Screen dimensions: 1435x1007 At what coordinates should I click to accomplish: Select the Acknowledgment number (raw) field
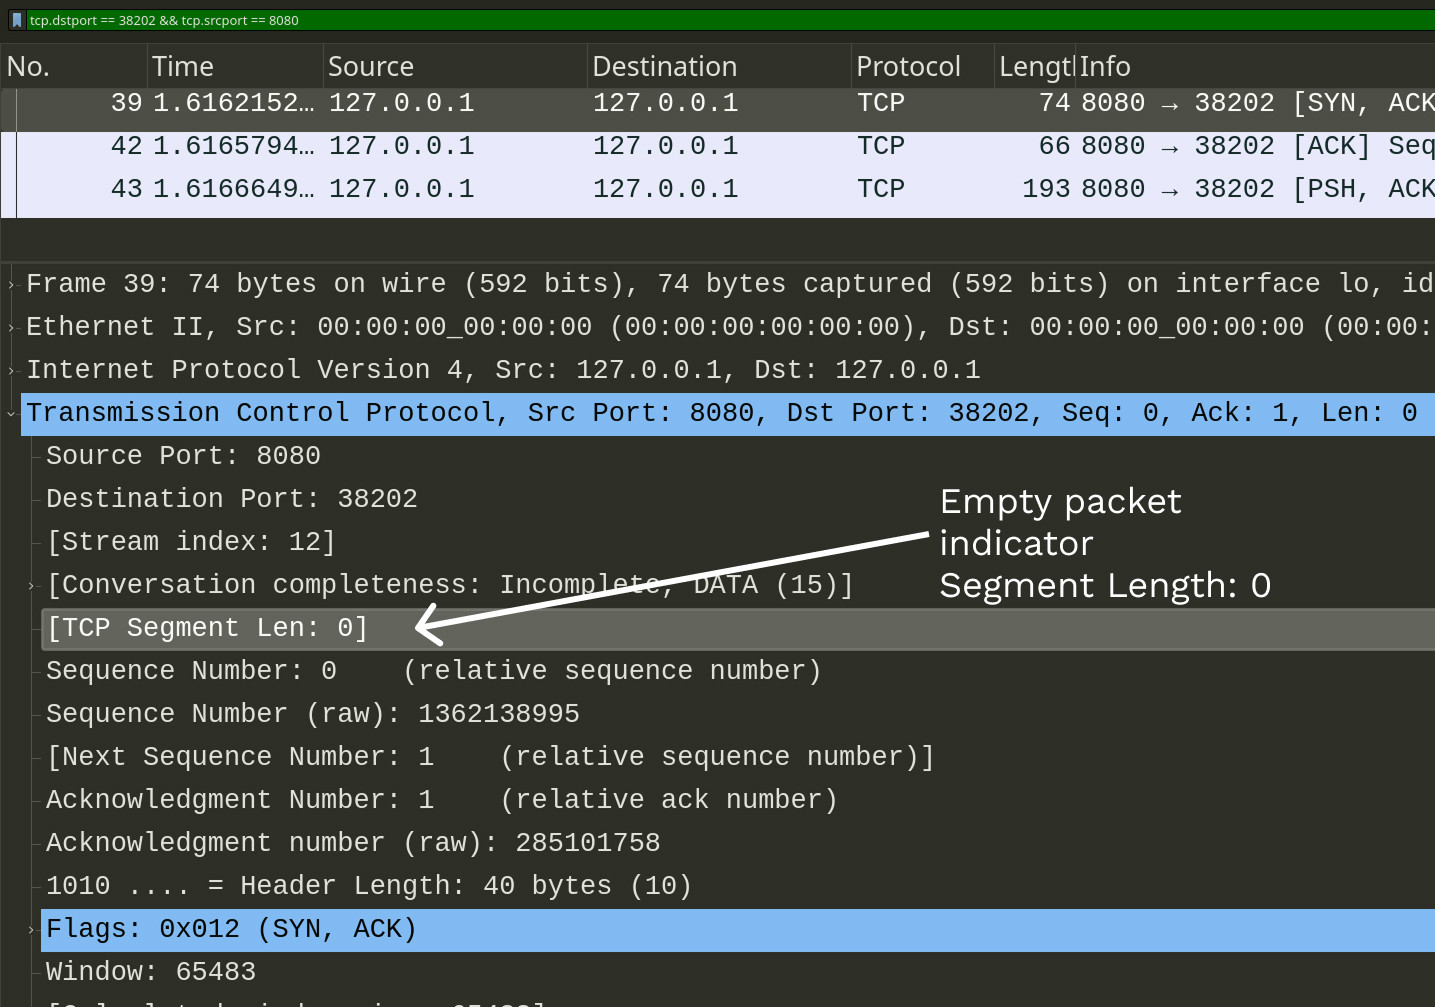pos(352,842)
